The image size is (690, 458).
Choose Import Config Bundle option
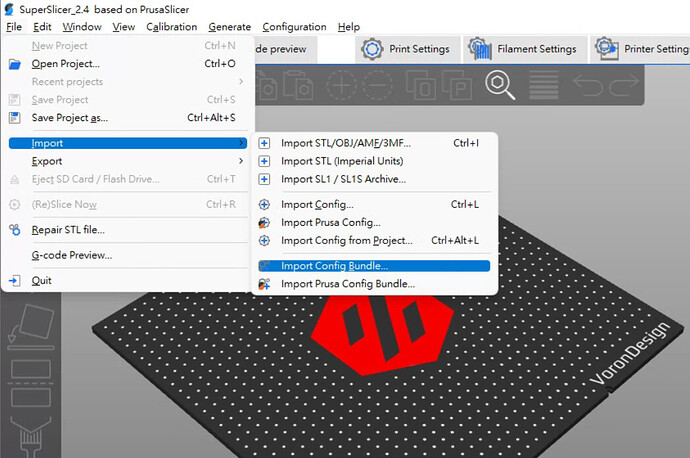374,266
